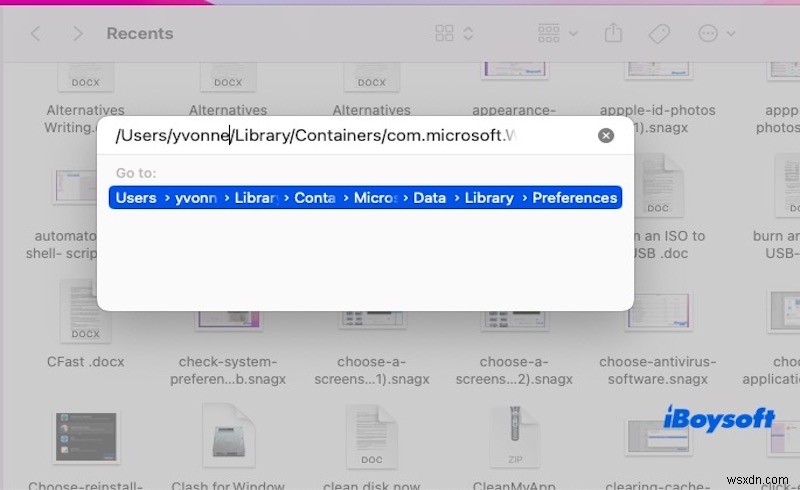Select the Conta path segment suggestion
The image size is (800, 490).
[315, 198]
